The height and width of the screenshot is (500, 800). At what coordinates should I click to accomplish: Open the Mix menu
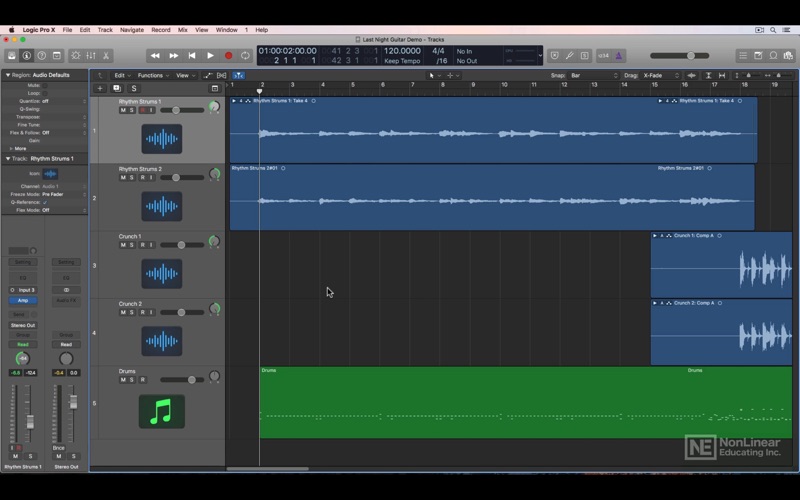[x=183, y=30]
